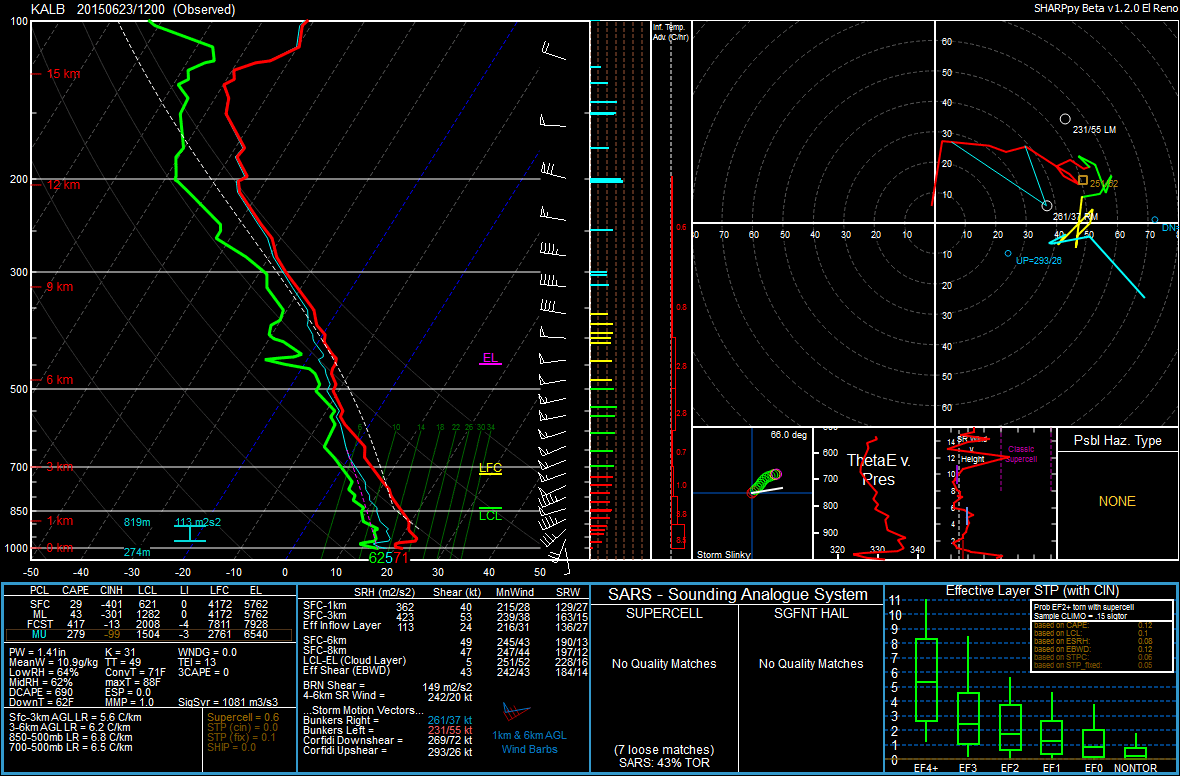The image size is (1180, 776).
Task: Click the magenta EL marker on Skew-T
Action: click(x=490, y=359)
